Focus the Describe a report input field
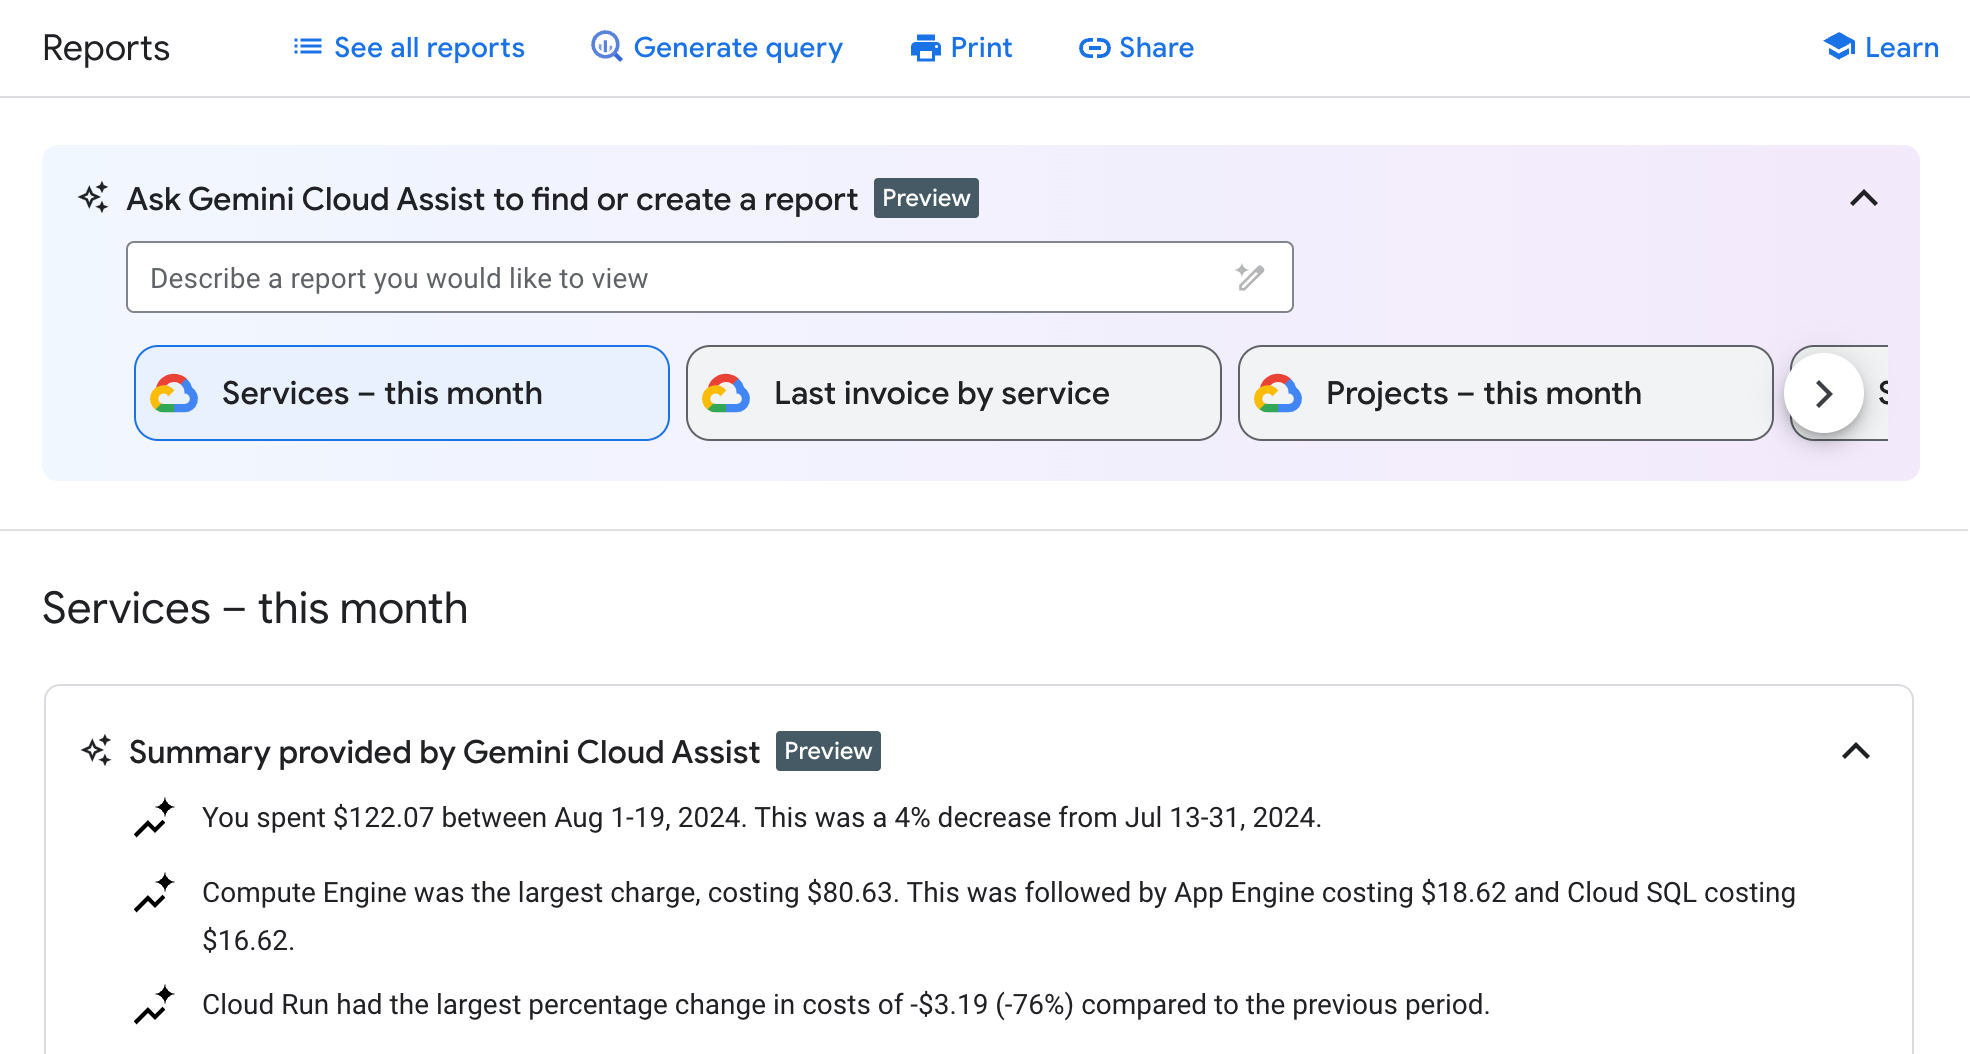Image resolution: width=1970 pixels, height=1054 pixels. [x=710, y=277]
